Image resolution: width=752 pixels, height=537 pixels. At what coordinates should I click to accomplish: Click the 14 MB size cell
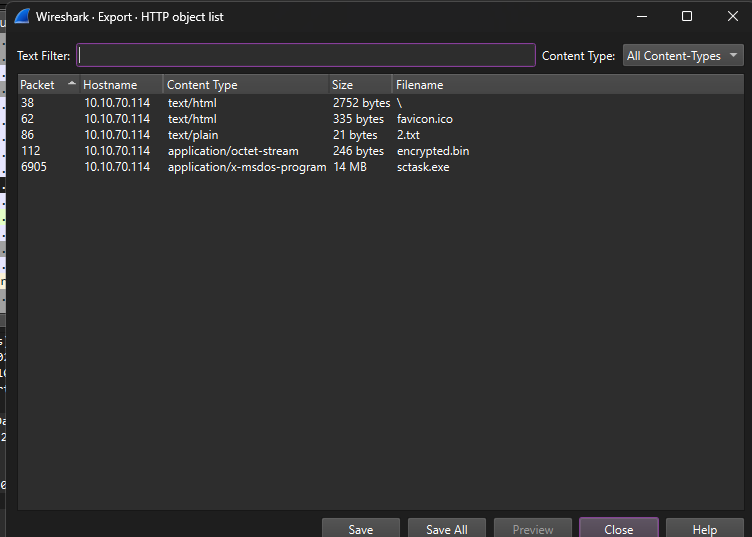[350, 167]
